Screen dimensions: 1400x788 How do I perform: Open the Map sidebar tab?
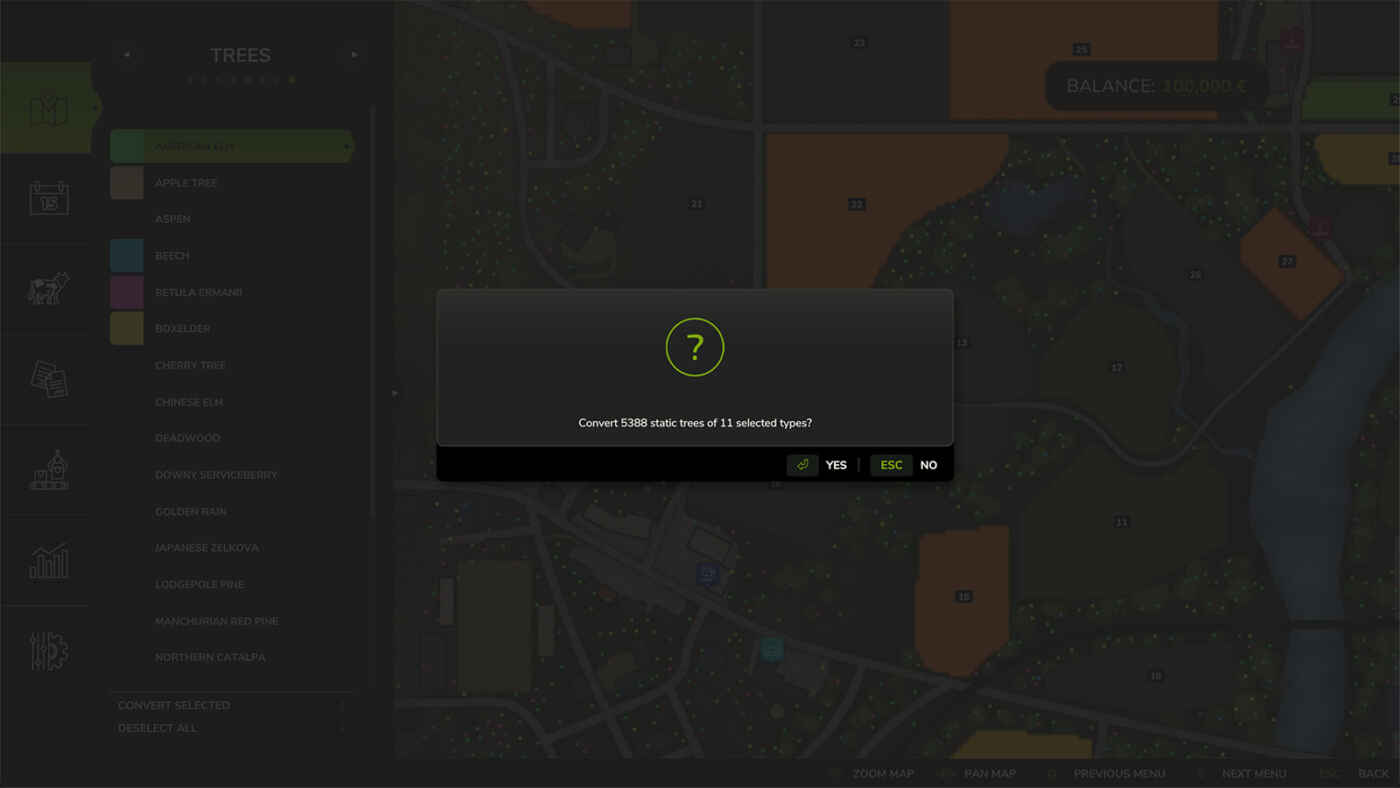click(x=48, y=109)
